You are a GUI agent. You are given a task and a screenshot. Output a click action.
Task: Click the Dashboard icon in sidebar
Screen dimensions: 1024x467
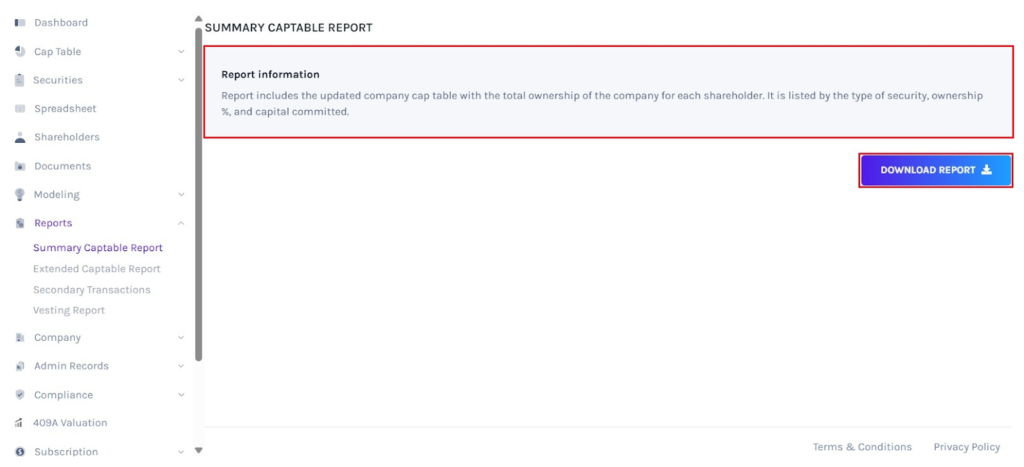[x=20, y=23]
